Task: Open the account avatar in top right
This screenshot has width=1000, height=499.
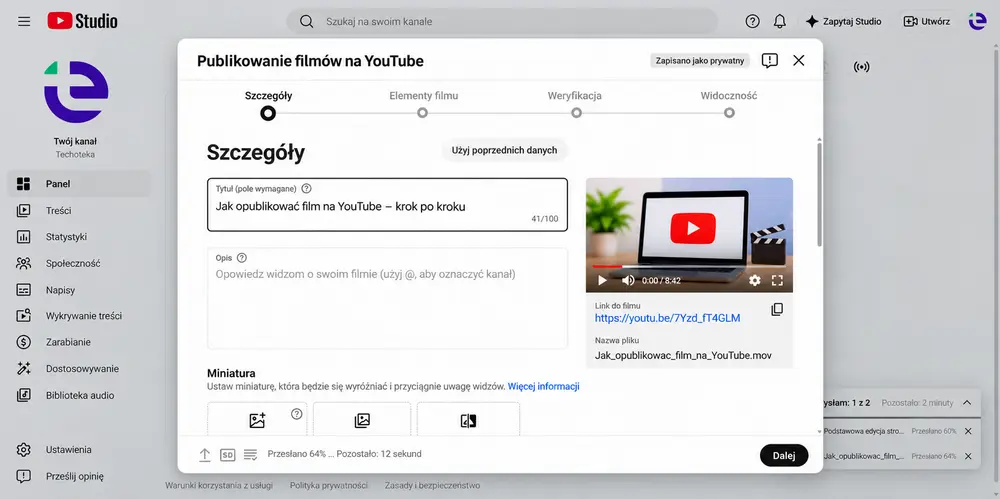Action: pyautogui.click(x=977, y=22)
